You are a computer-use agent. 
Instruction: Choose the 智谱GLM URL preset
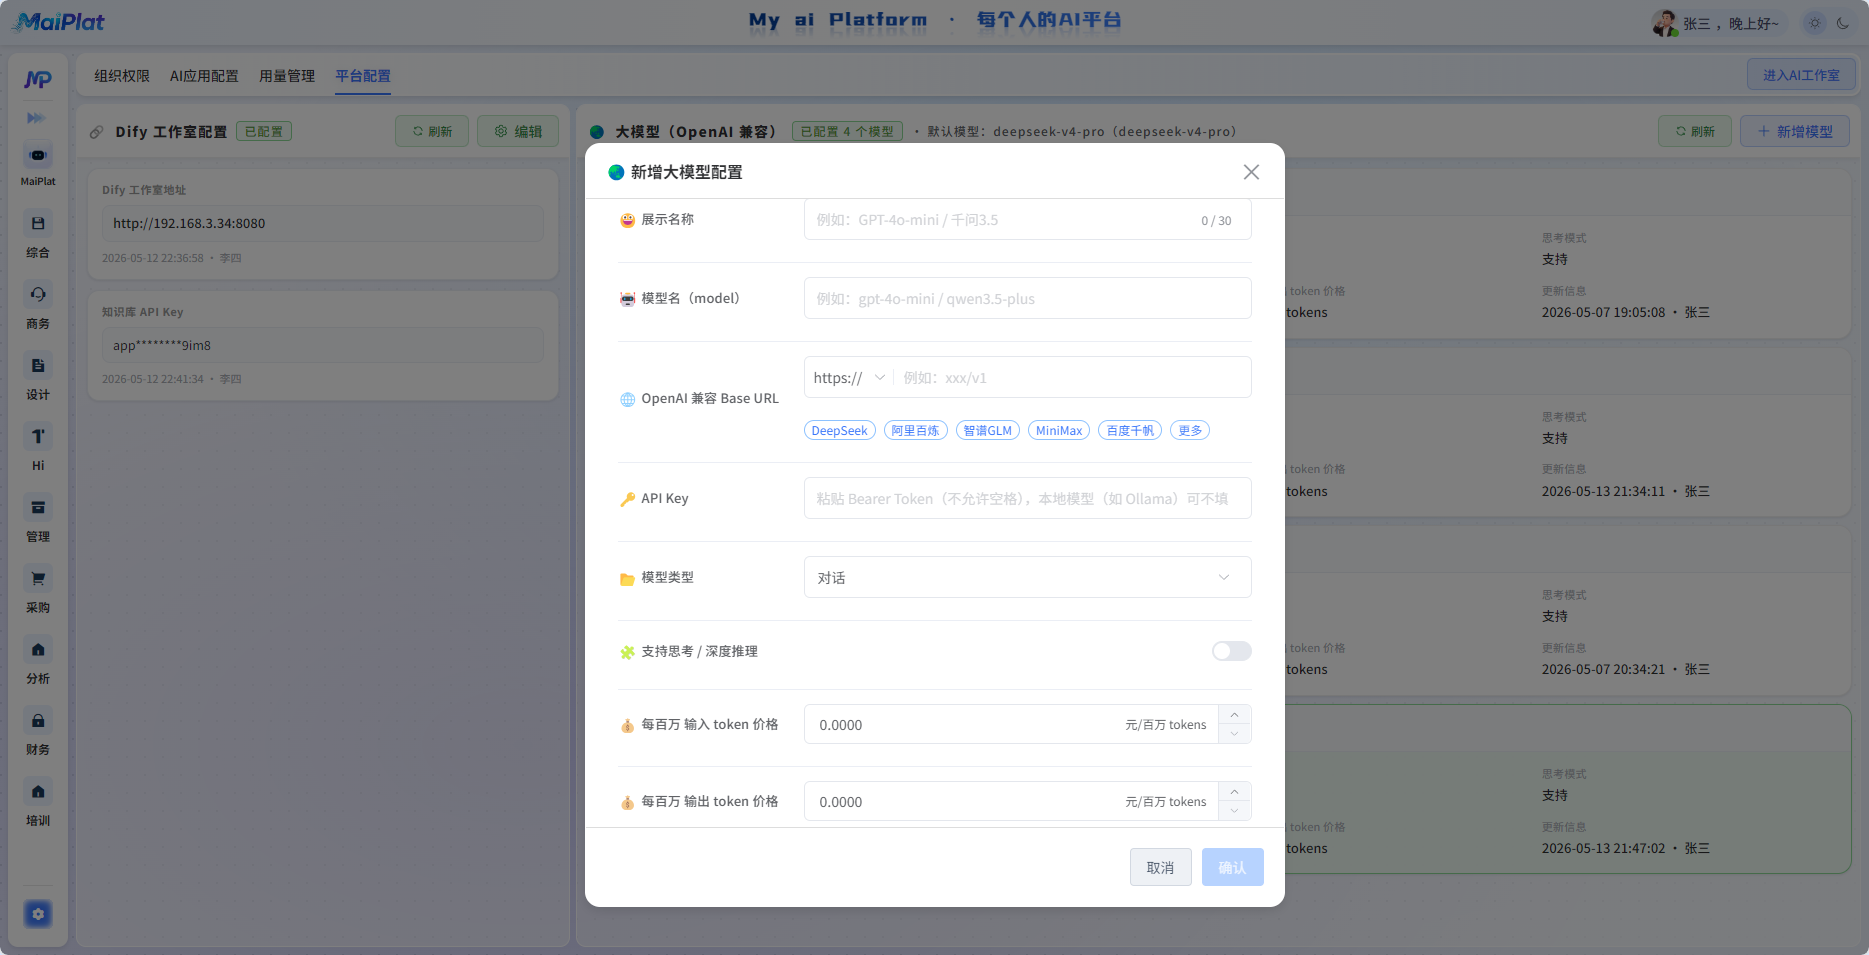[987, 430]
